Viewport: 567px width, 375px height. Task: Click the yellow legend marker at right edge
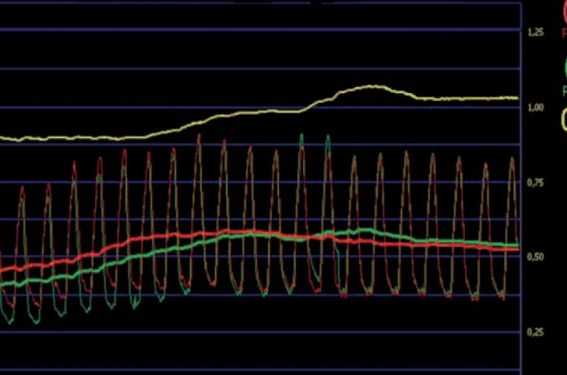[x=564, y=119]
